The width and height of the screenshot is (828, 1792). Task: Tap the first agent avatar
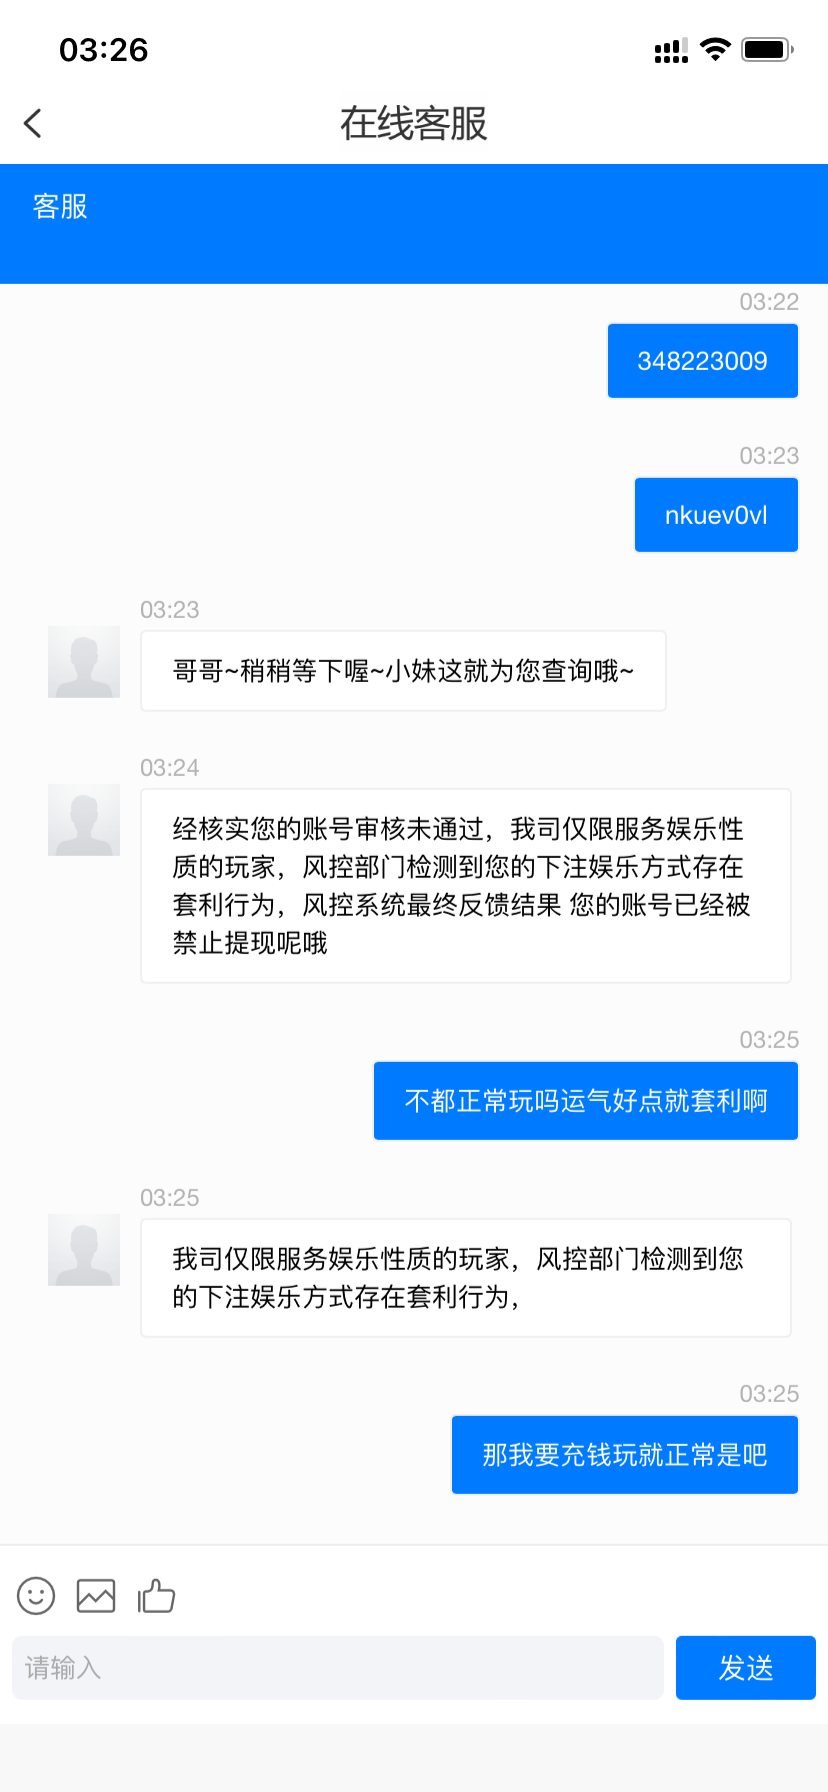[x=84, y=662]
